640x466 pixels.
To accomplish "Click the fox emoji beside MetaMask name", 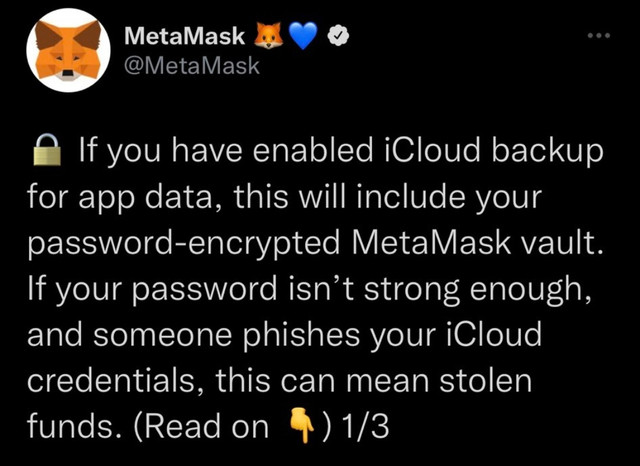I will coord(268,36).
